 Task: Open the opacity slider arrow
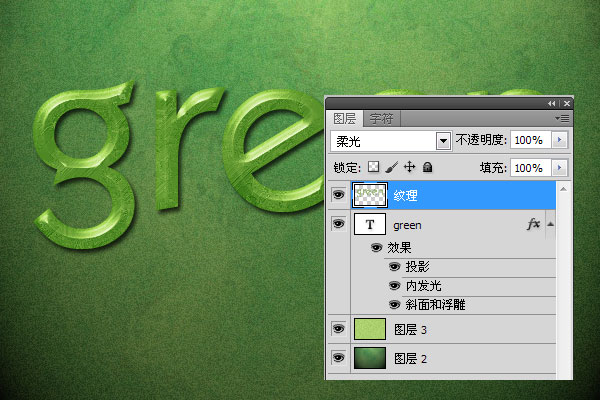pos(559,141)
